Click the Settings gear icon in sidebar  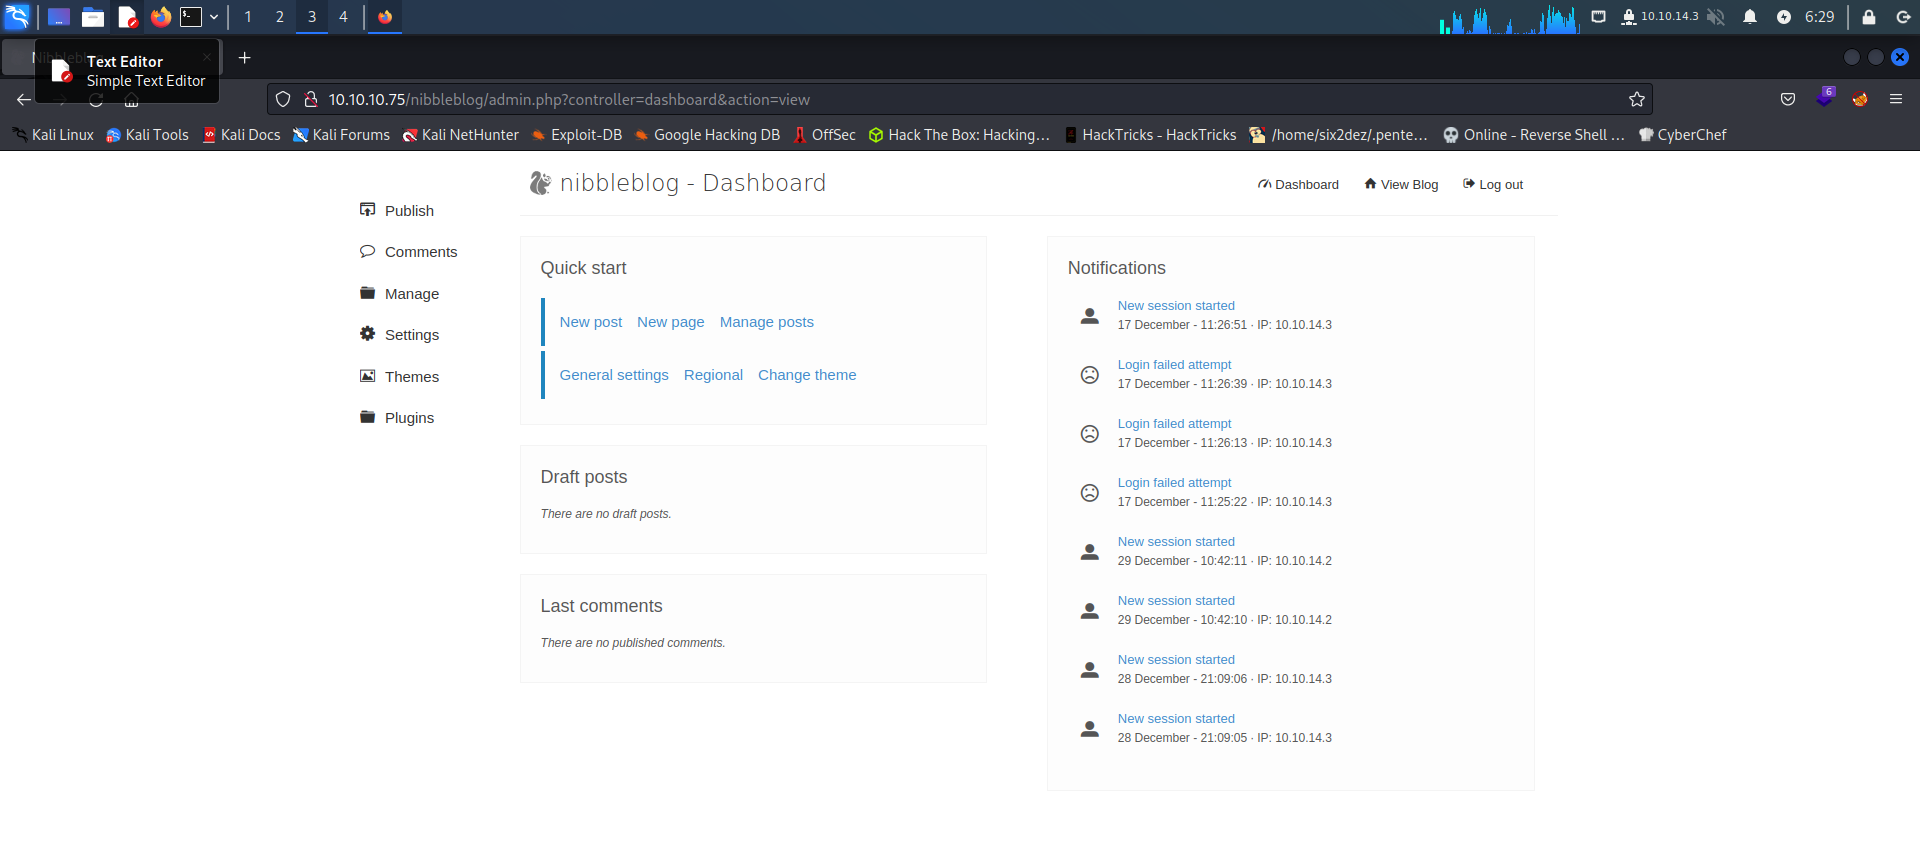pos(367,334)
